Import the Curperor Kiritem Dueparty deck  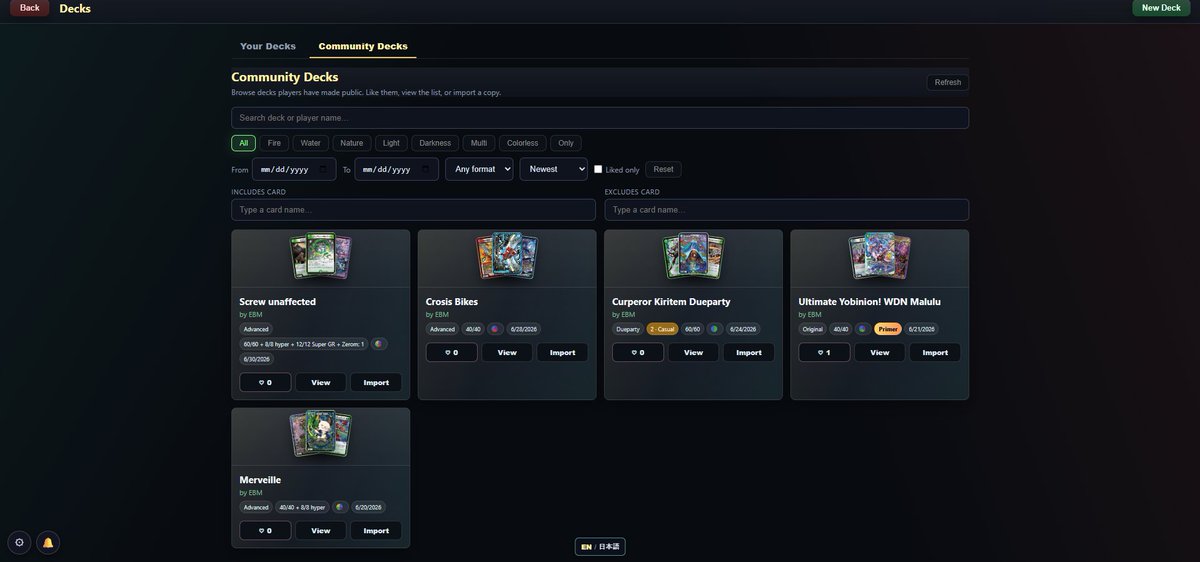[x=749, y=352]
